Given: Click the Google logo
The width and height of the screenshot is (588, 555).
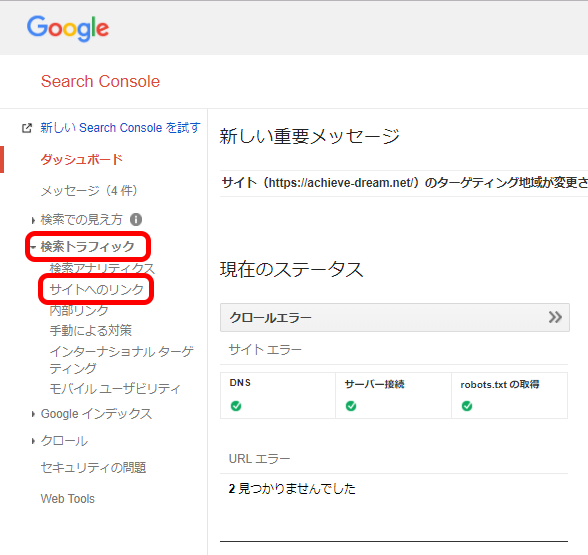Looking at the screenshot, I should [x=68, y=28].
